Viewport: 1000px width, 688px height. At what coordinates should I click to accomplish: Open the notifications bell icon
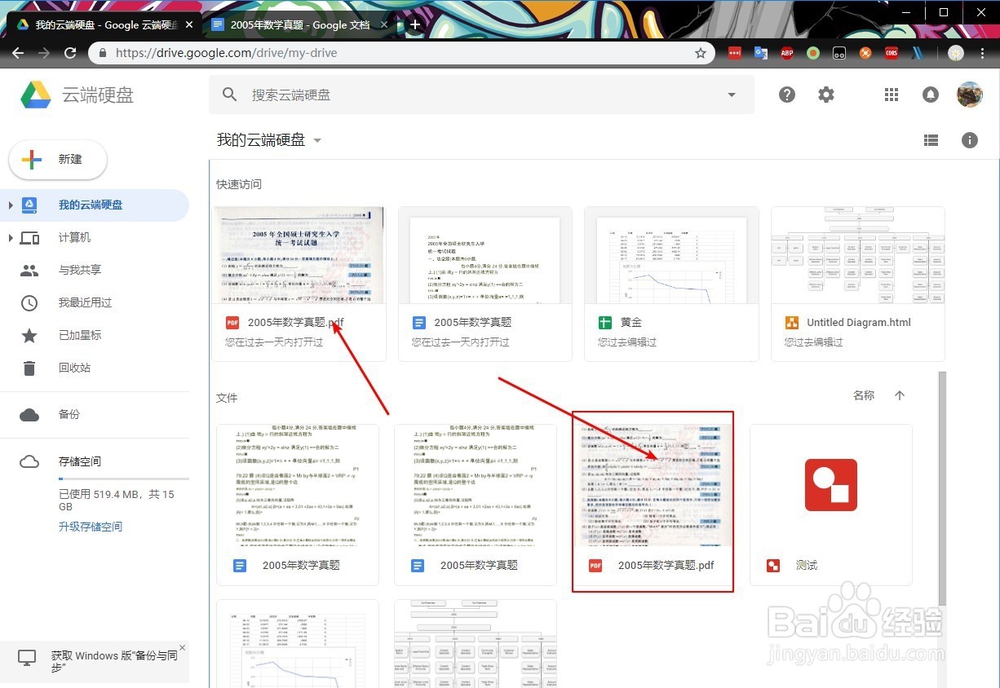click(x=930, y=95)
